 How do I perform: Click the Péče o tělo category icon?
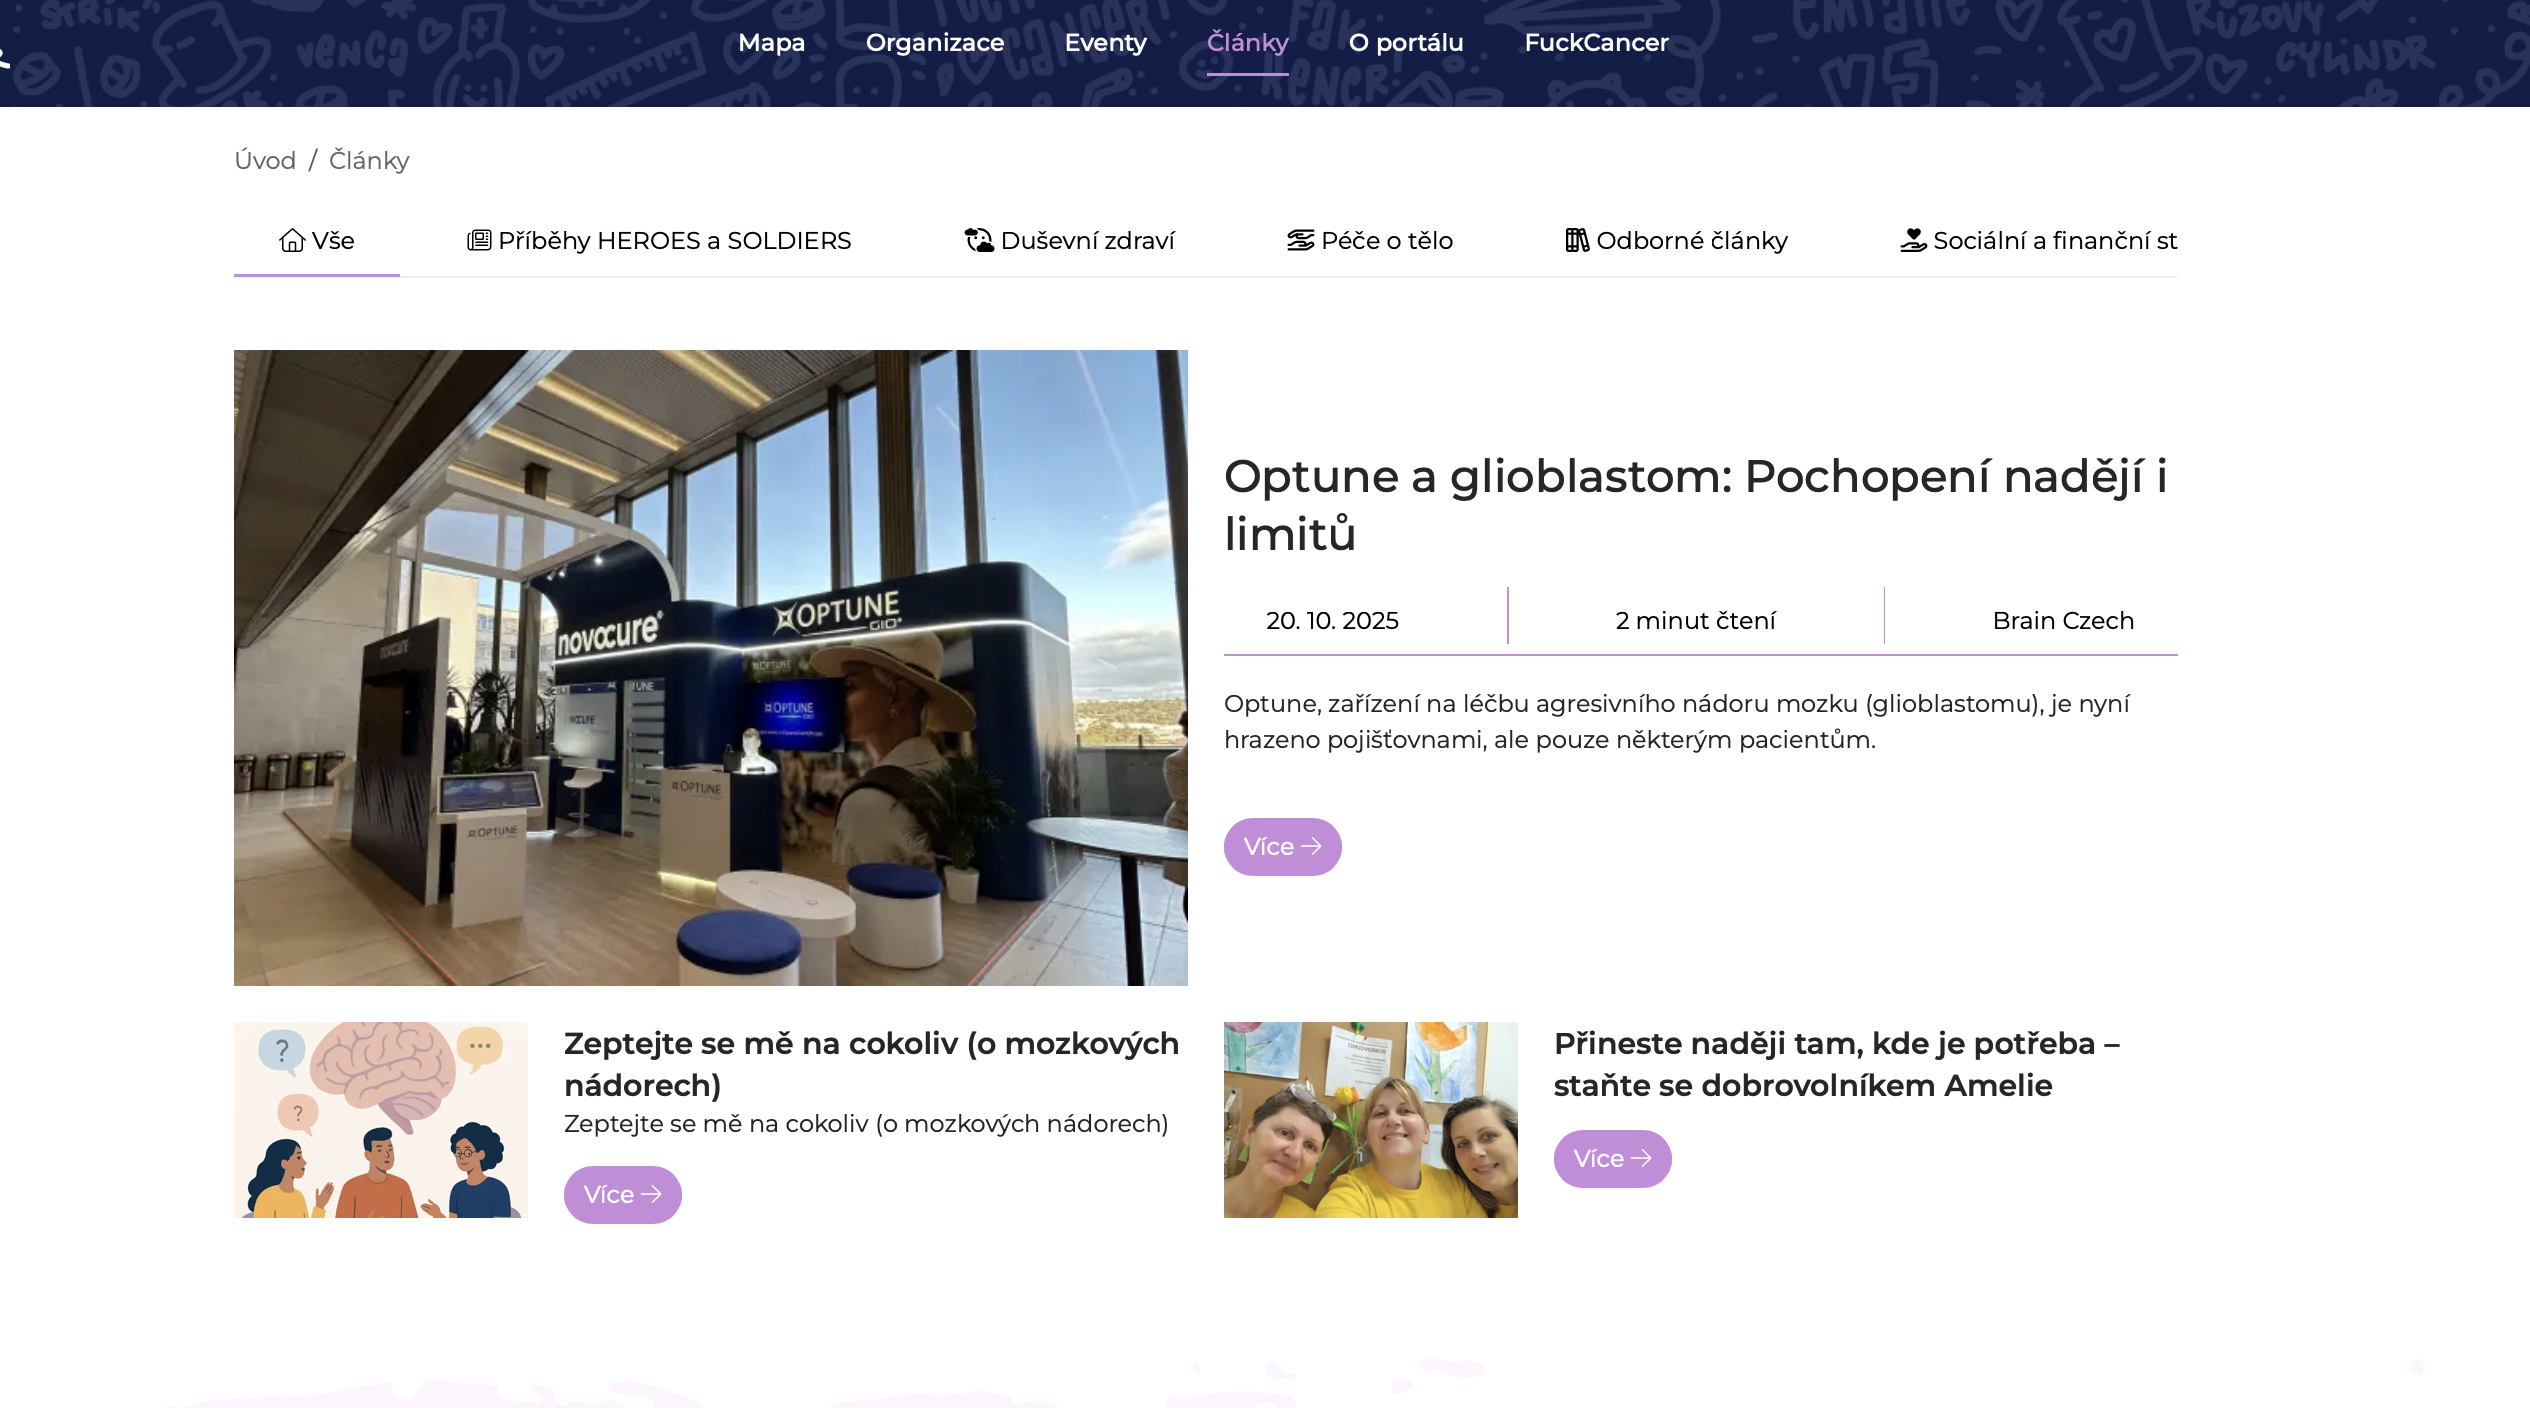point(1300,241)
